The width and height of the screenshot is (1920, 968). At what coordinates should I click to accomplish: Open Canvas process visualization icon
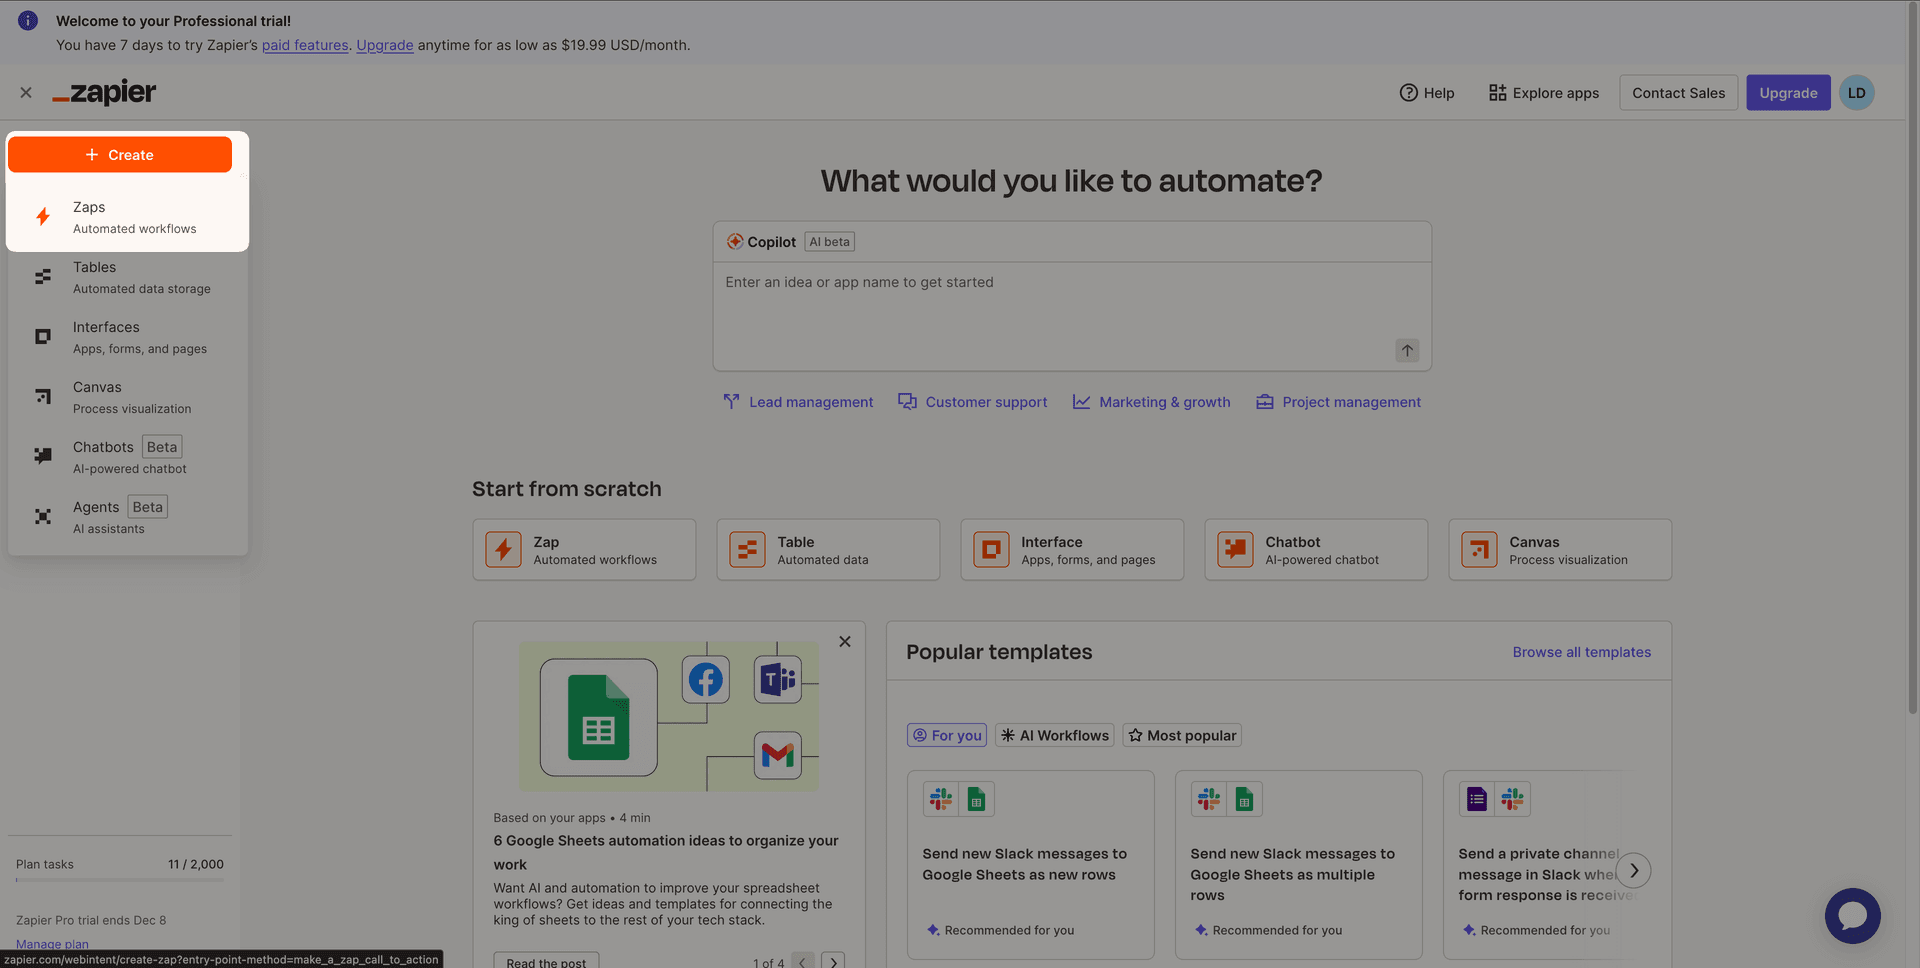pyautogui.click(x=42, y=396)
